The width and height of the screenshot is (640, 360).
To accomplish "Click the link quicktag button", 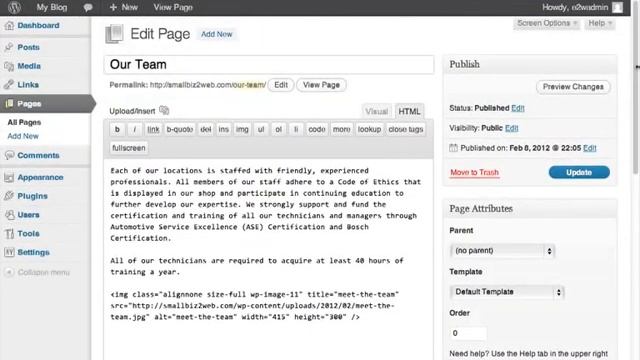I will click(x=153, y=129).
